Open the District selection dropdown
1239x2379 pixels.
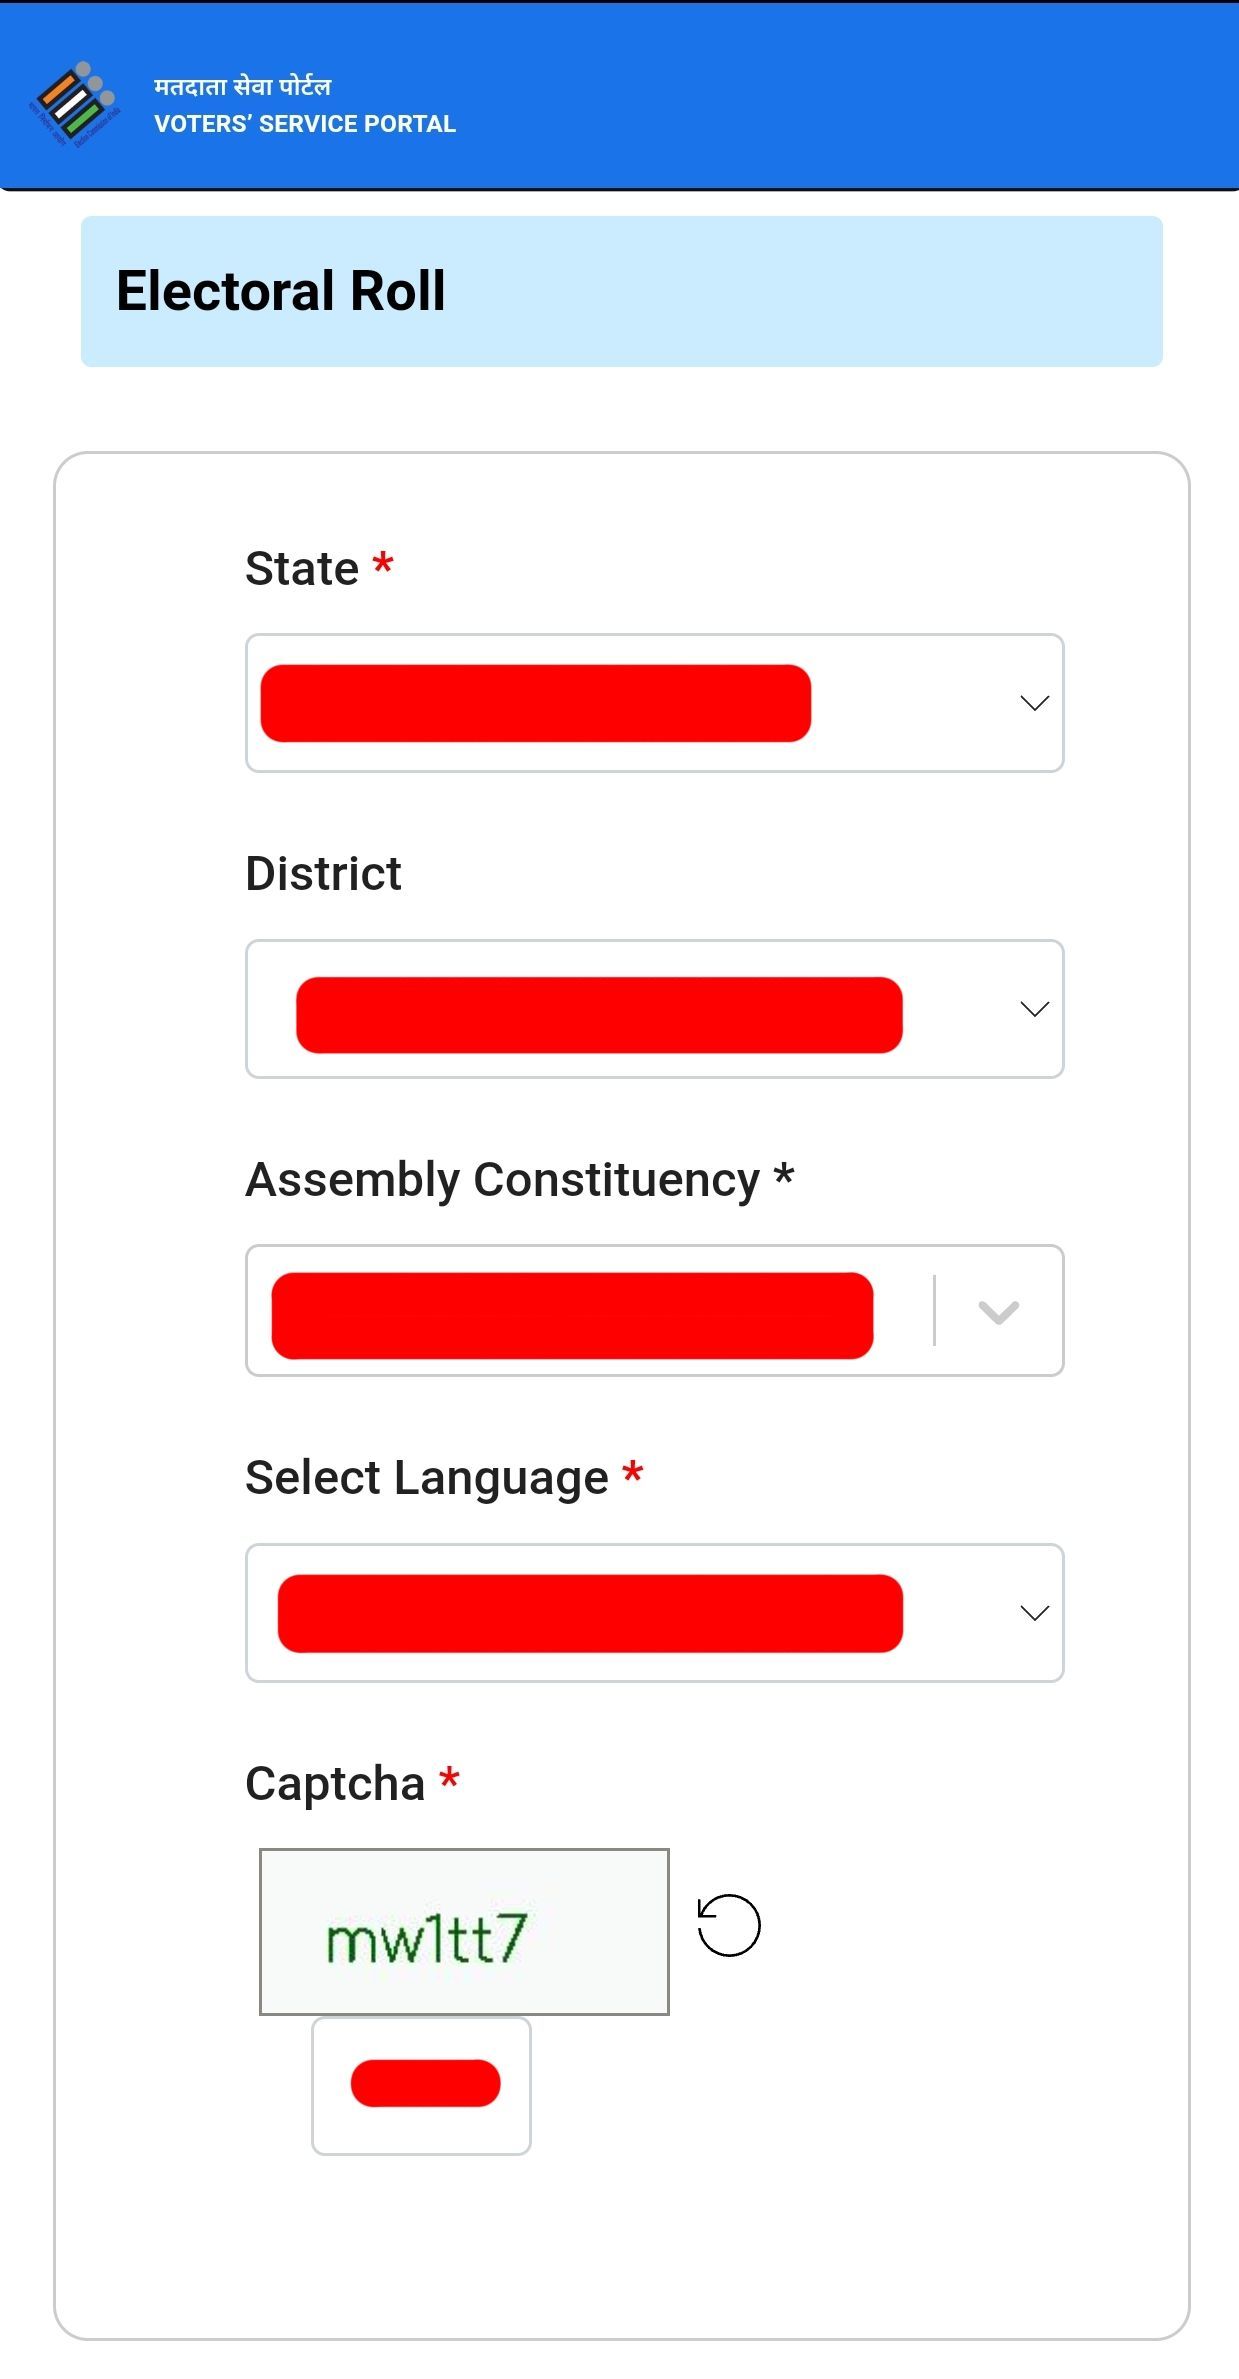tap(655, 1009)
